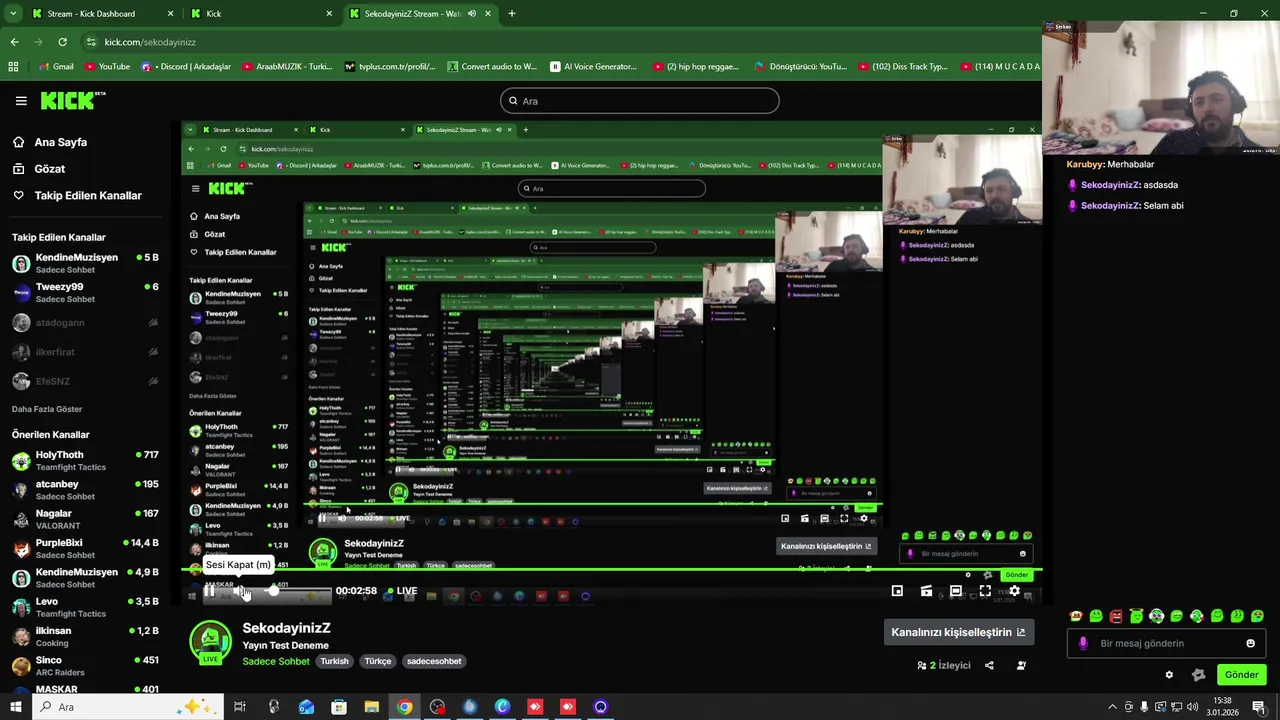
Task: Toggle theater mode in player
Action: (956, 591)
